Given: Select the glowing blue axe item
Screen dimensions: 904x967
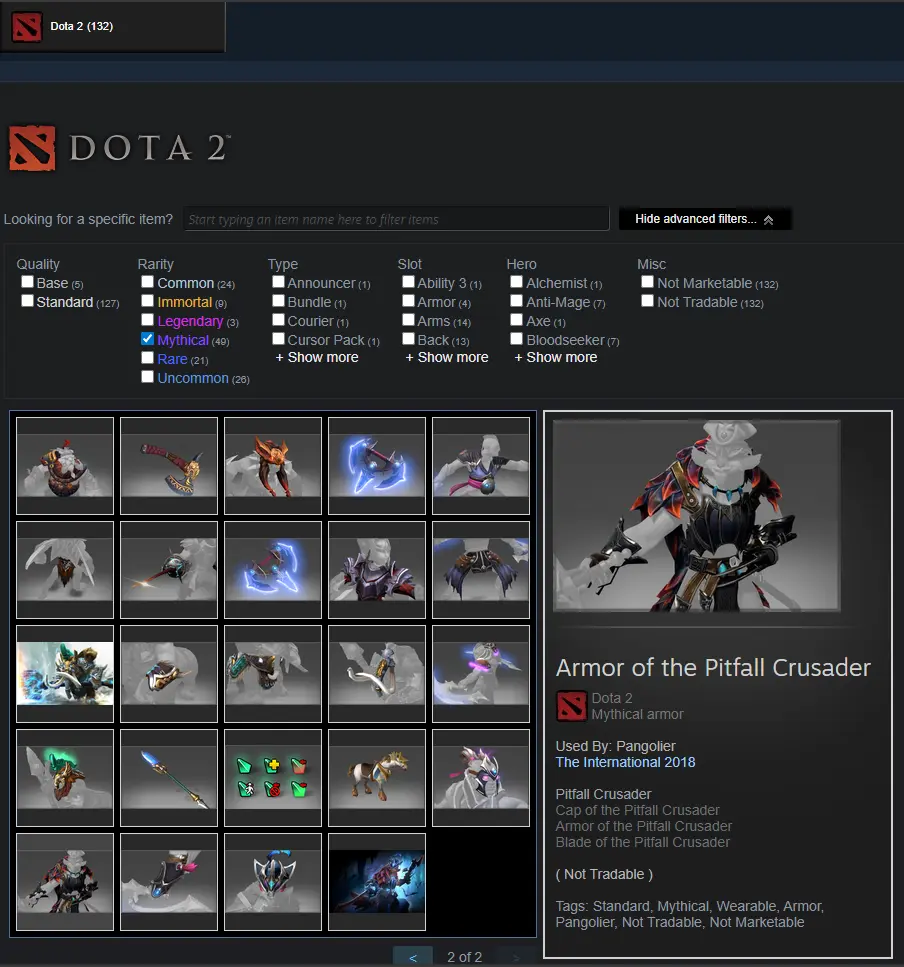Looking at the screenshot, I should 376,465.
